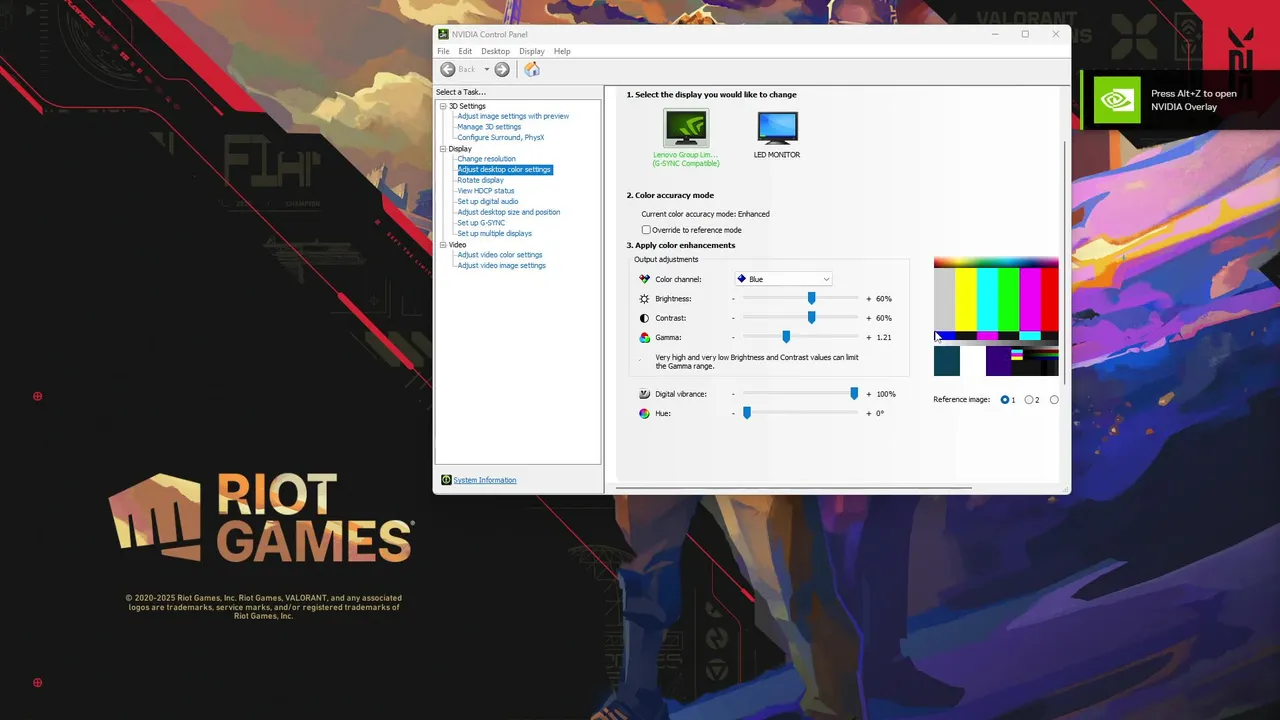Click the blue diamond icon in Color channel box
This screenshot has height=720, width=1280.
[x=741, y=279]
